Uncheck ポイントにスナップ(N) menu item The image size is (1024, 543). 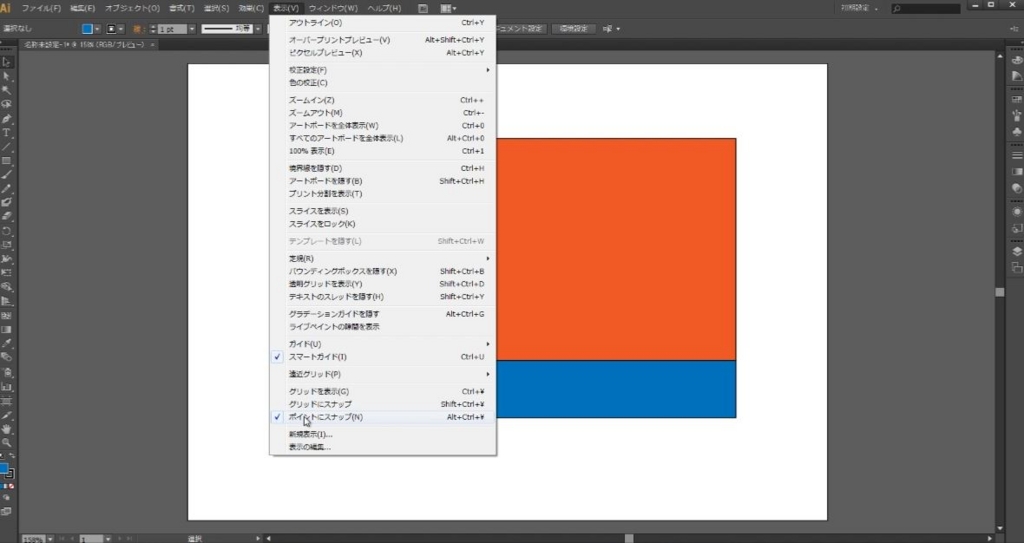coord(383,417)
